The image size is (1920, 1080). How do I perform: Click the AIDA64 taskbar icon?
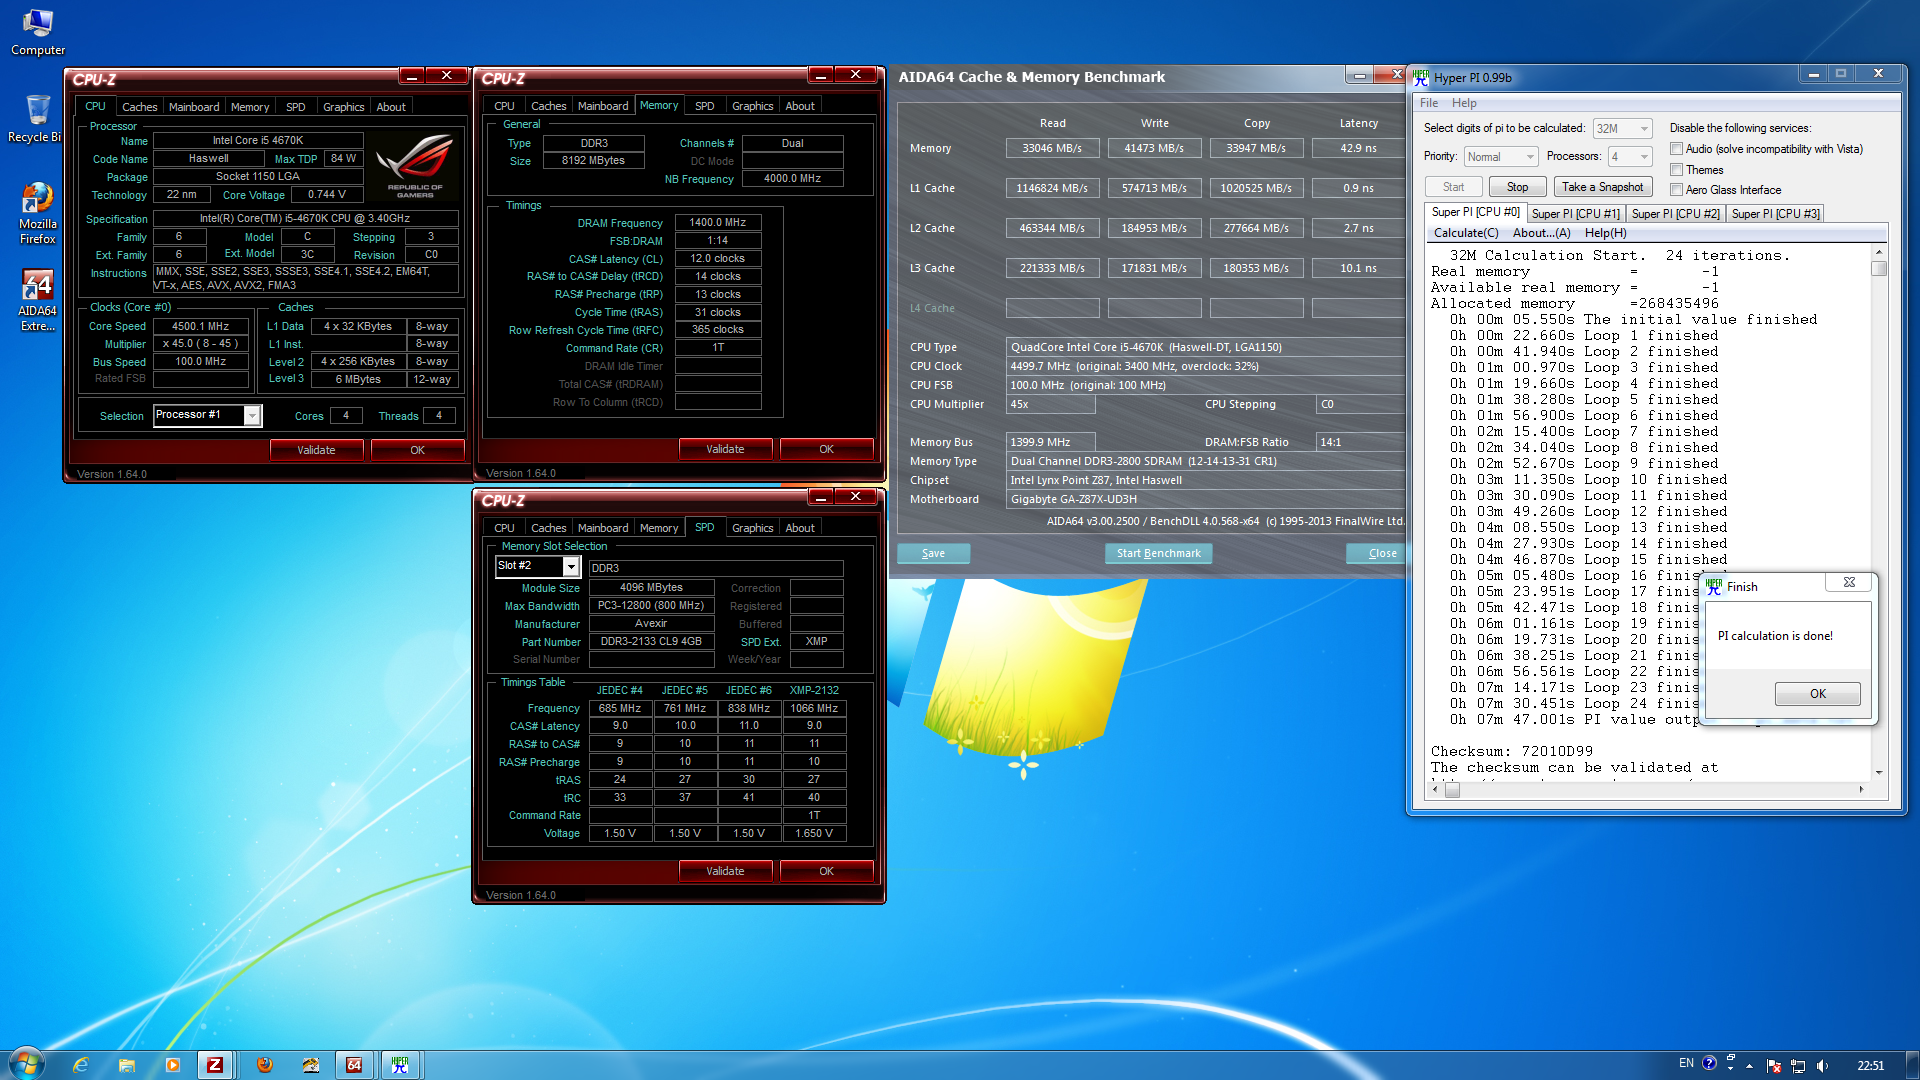coord(354,1065)
